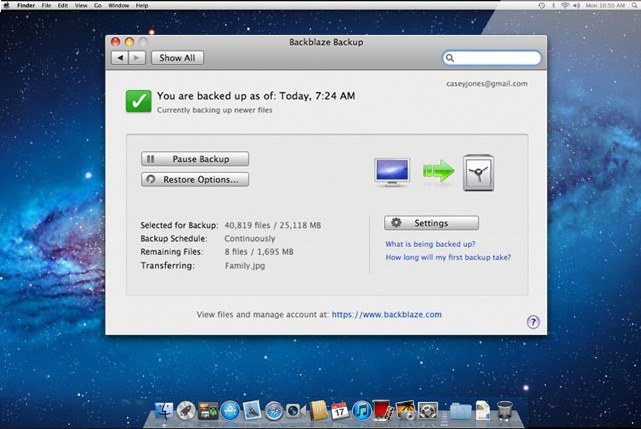The image size is (641, 429).
Task: Open the Calendar app in the dock
Action: pos(340,410)
